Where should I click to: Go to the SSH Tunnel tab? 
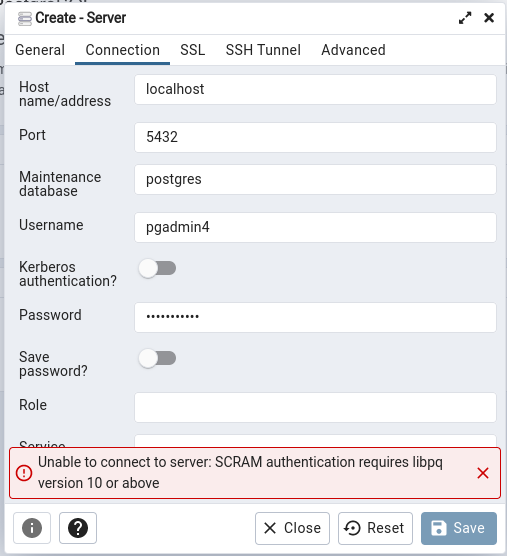(263, 50)
